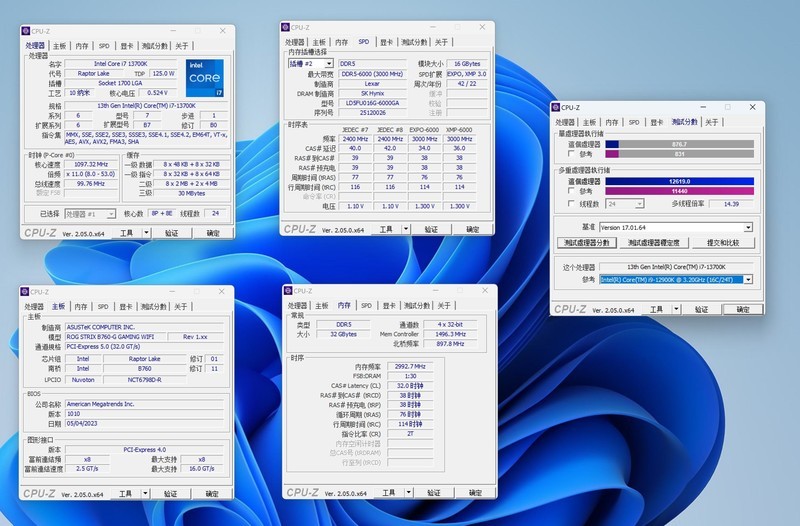Tick the 参考 checkbox under multi-thread results
800x526 pixels.
pos(571,191)
